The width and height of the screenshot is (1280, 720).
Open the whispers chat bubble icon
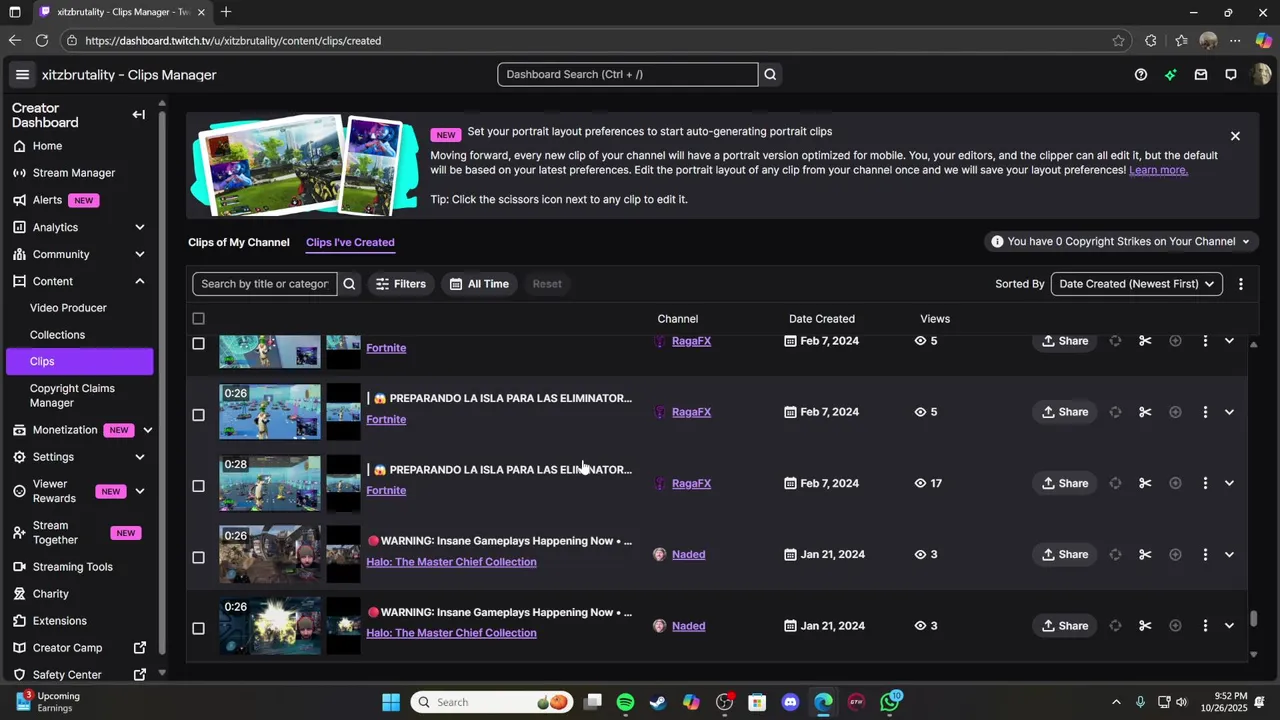pos(1231,75)
